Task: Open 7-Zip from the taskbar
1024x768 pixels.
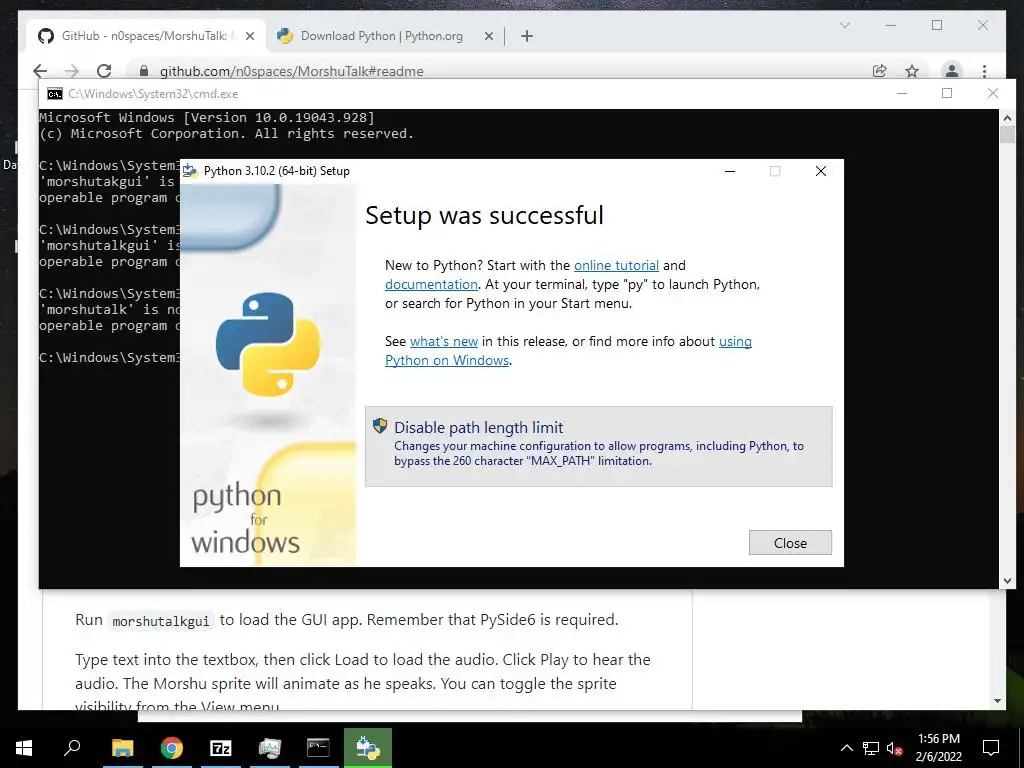Action: 221,748
